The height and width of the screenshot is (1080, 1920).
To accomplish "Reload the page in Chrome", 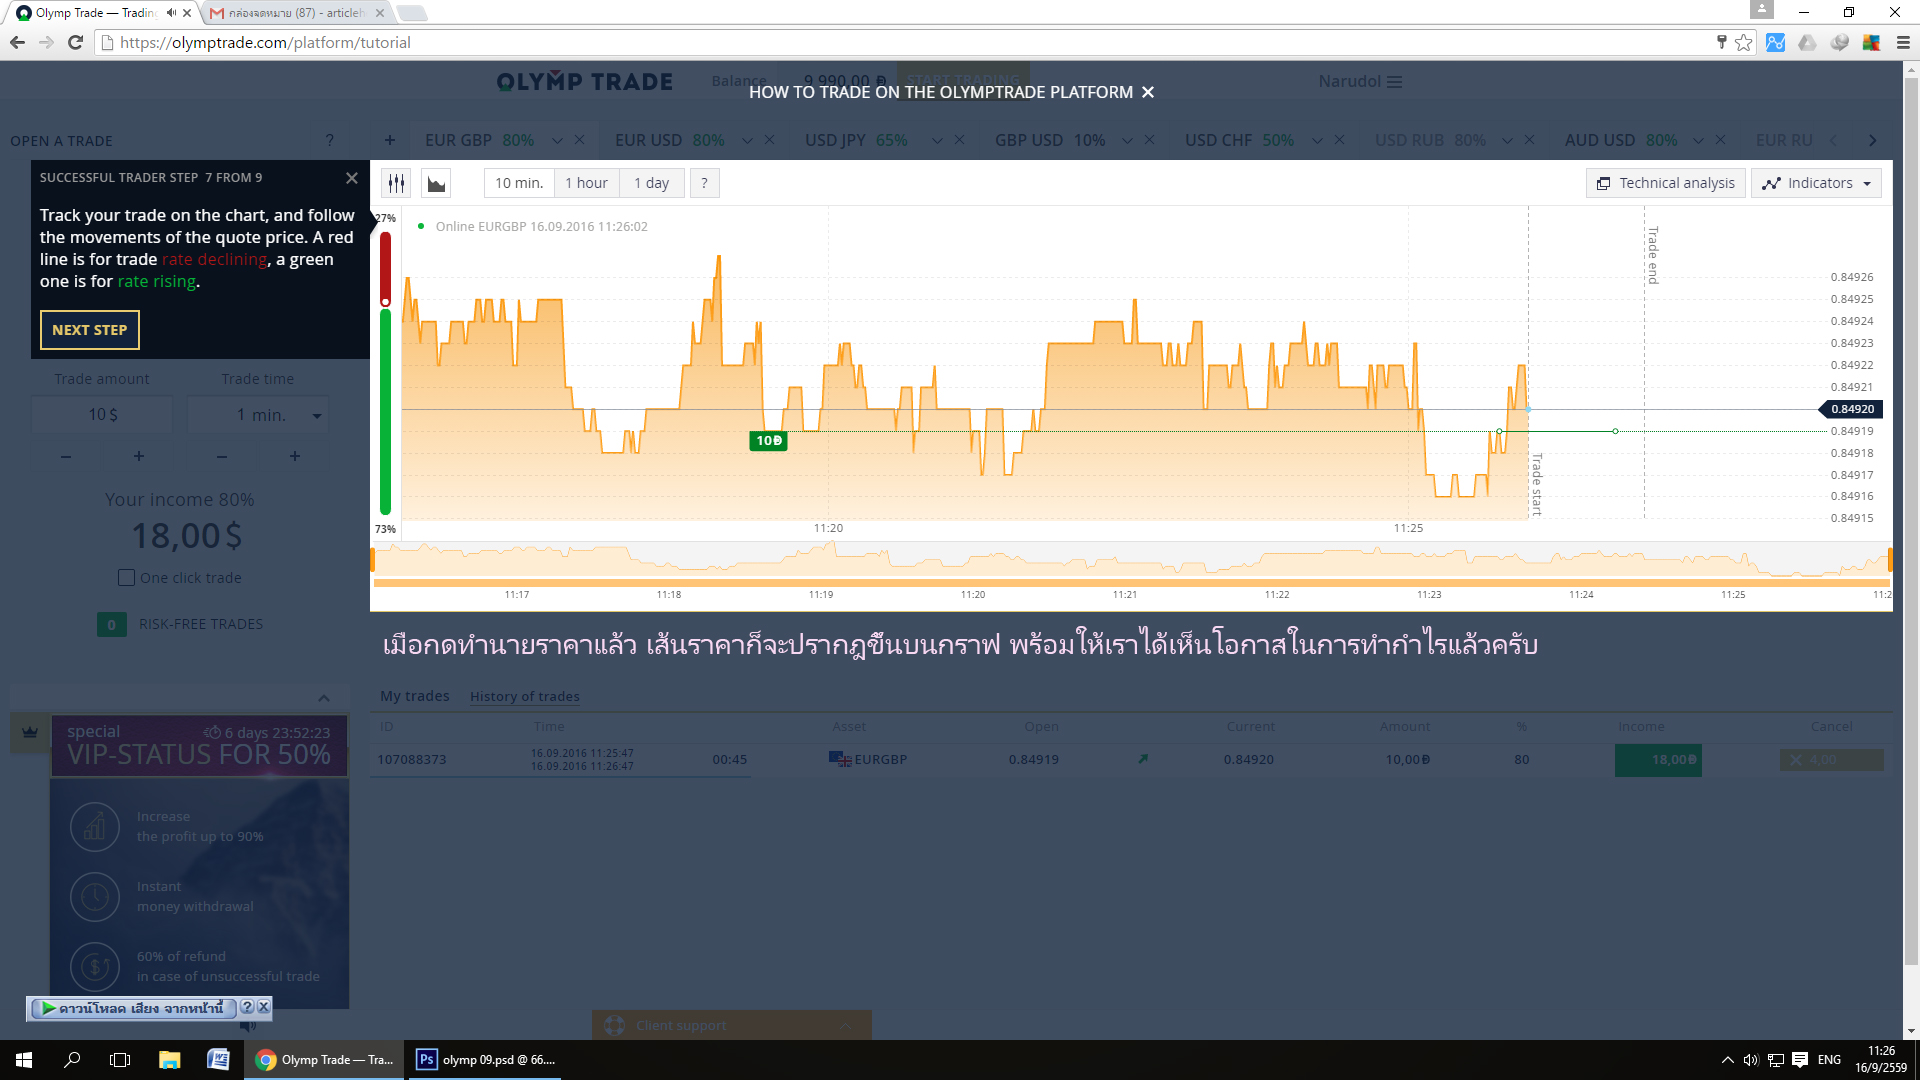I will click(75, 42).
